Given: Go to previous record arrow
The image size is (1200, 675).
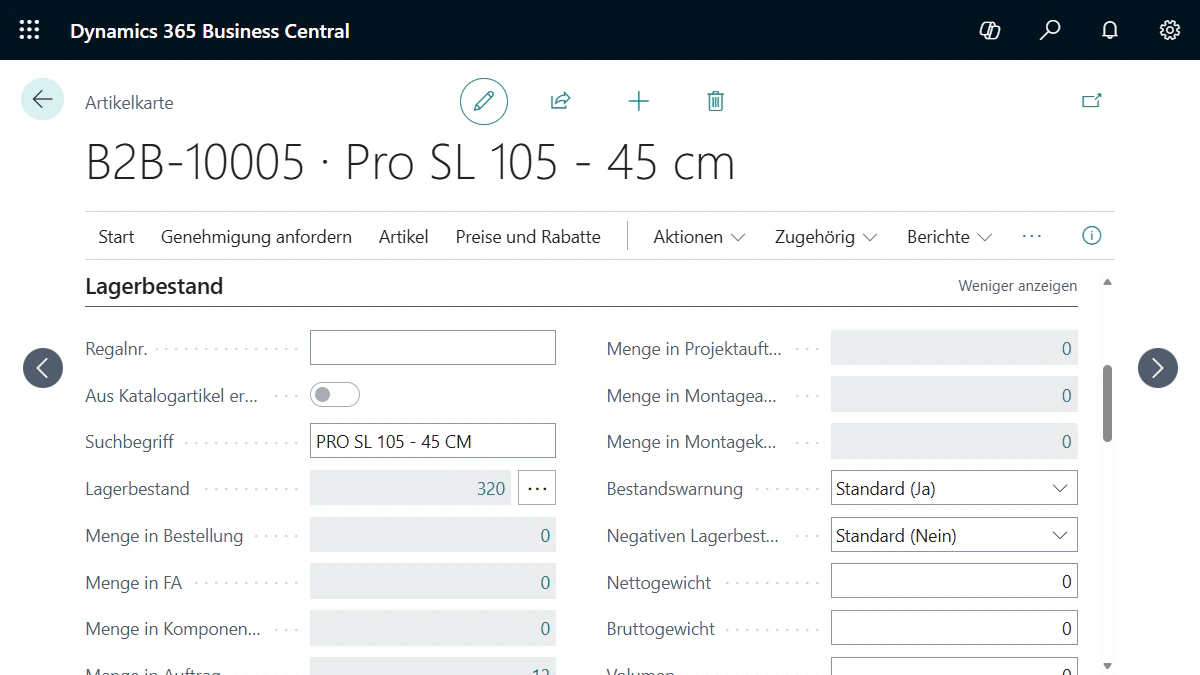Looking at the screenshot, I should tap(43, 368).
